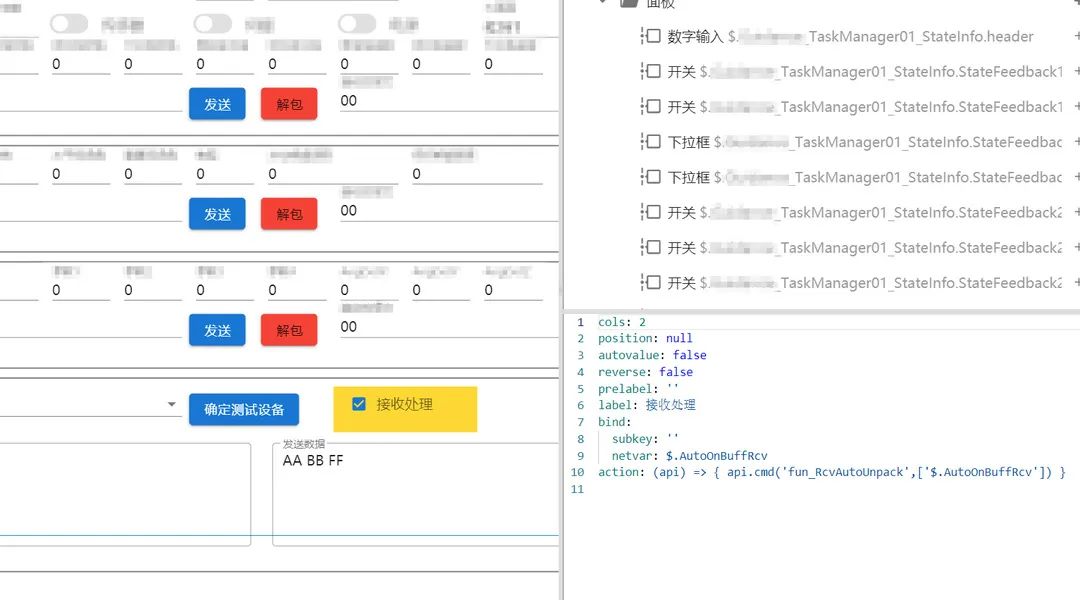Click the widget icon of the 数字输入 row
The width and height of the screenshot is (1080, 600).
point(651,36)
